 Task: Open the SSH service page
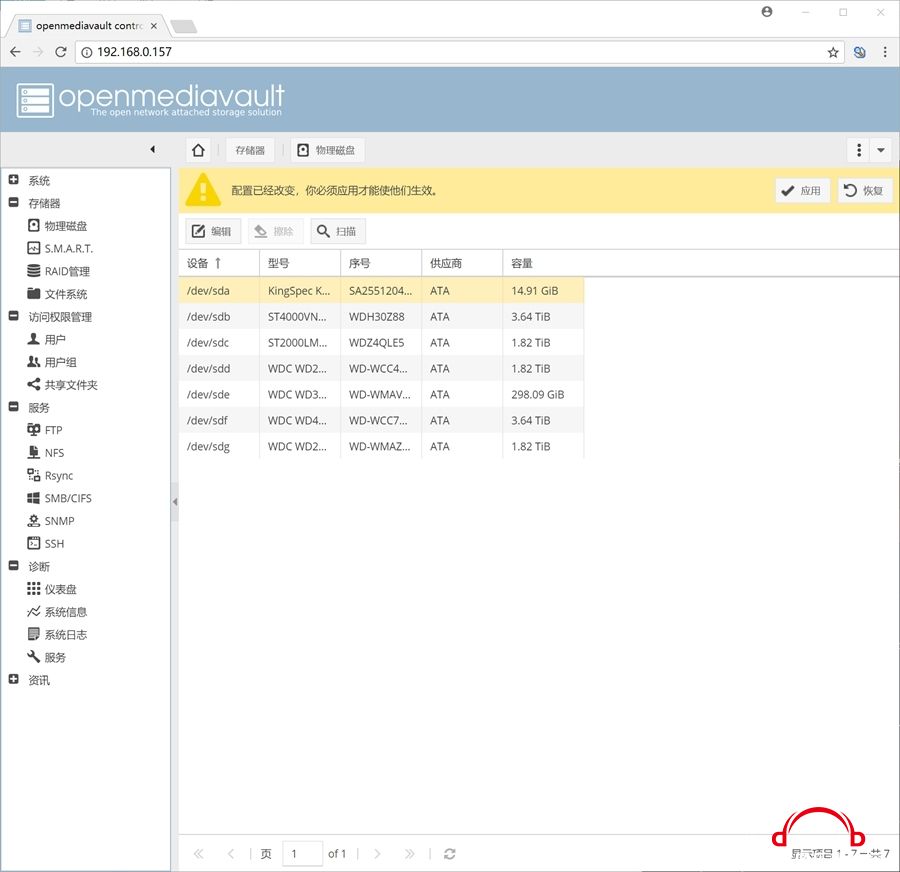[x=46, y=544]
